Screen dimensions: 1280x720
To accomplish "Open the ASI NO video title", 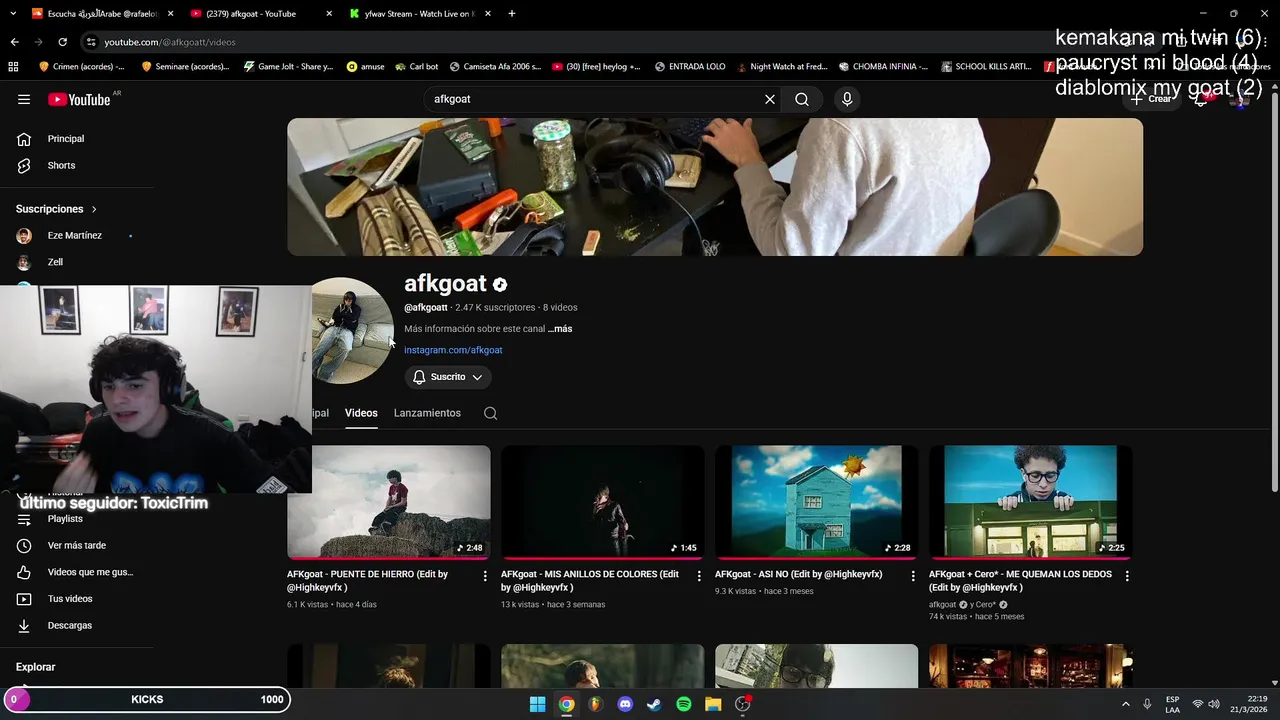I will coord(798,574).
